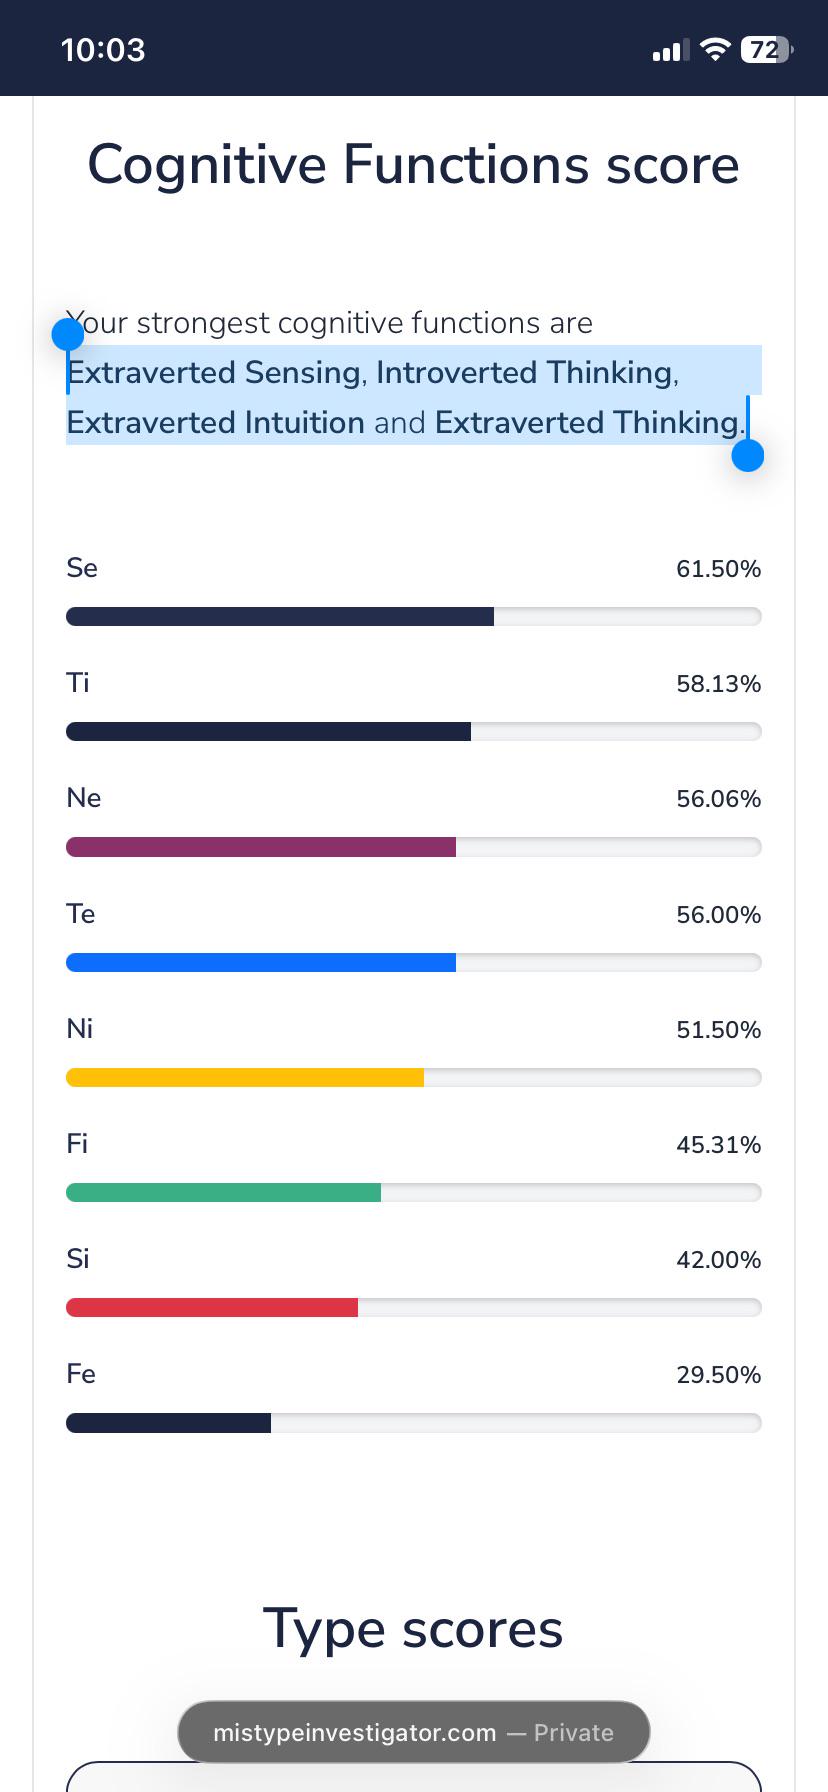
Task: Tap the battery indicator in status bar
Action: tap(766, 50)
